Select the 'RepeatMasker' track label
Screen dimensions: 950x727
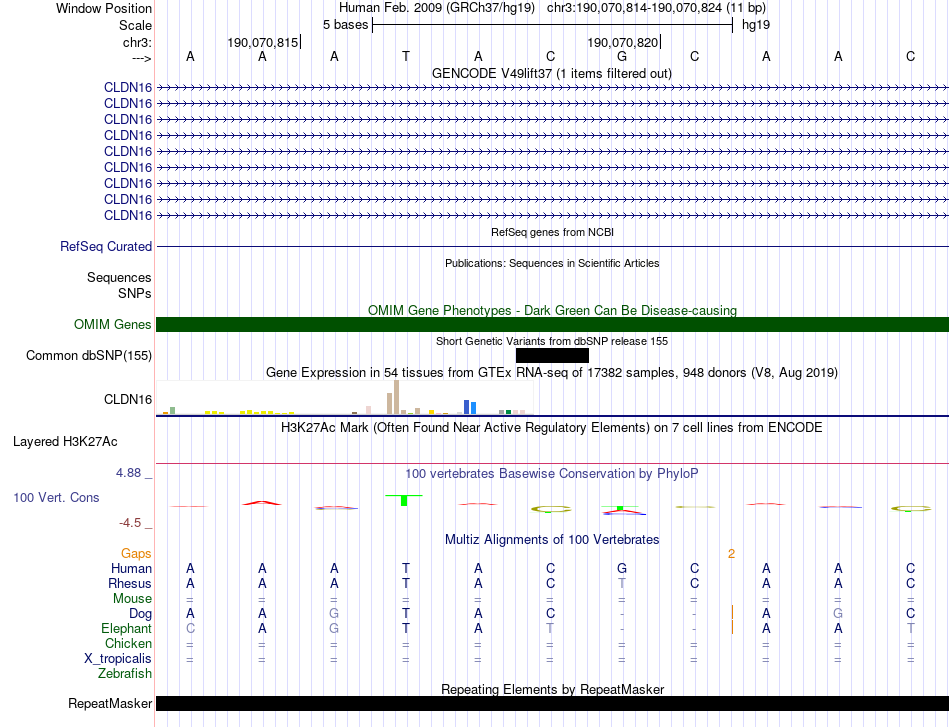tap(110, 703)
